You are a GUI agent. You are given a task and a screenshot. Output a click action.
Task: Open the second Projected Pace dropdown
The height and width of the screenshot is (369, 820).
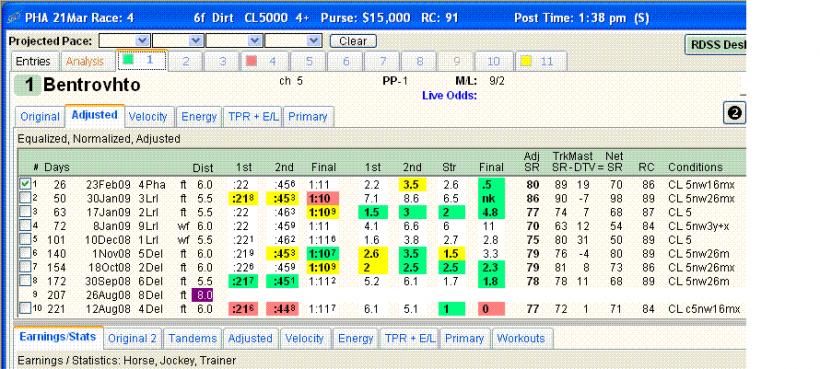pyautogui.click(x=178, y=41)
